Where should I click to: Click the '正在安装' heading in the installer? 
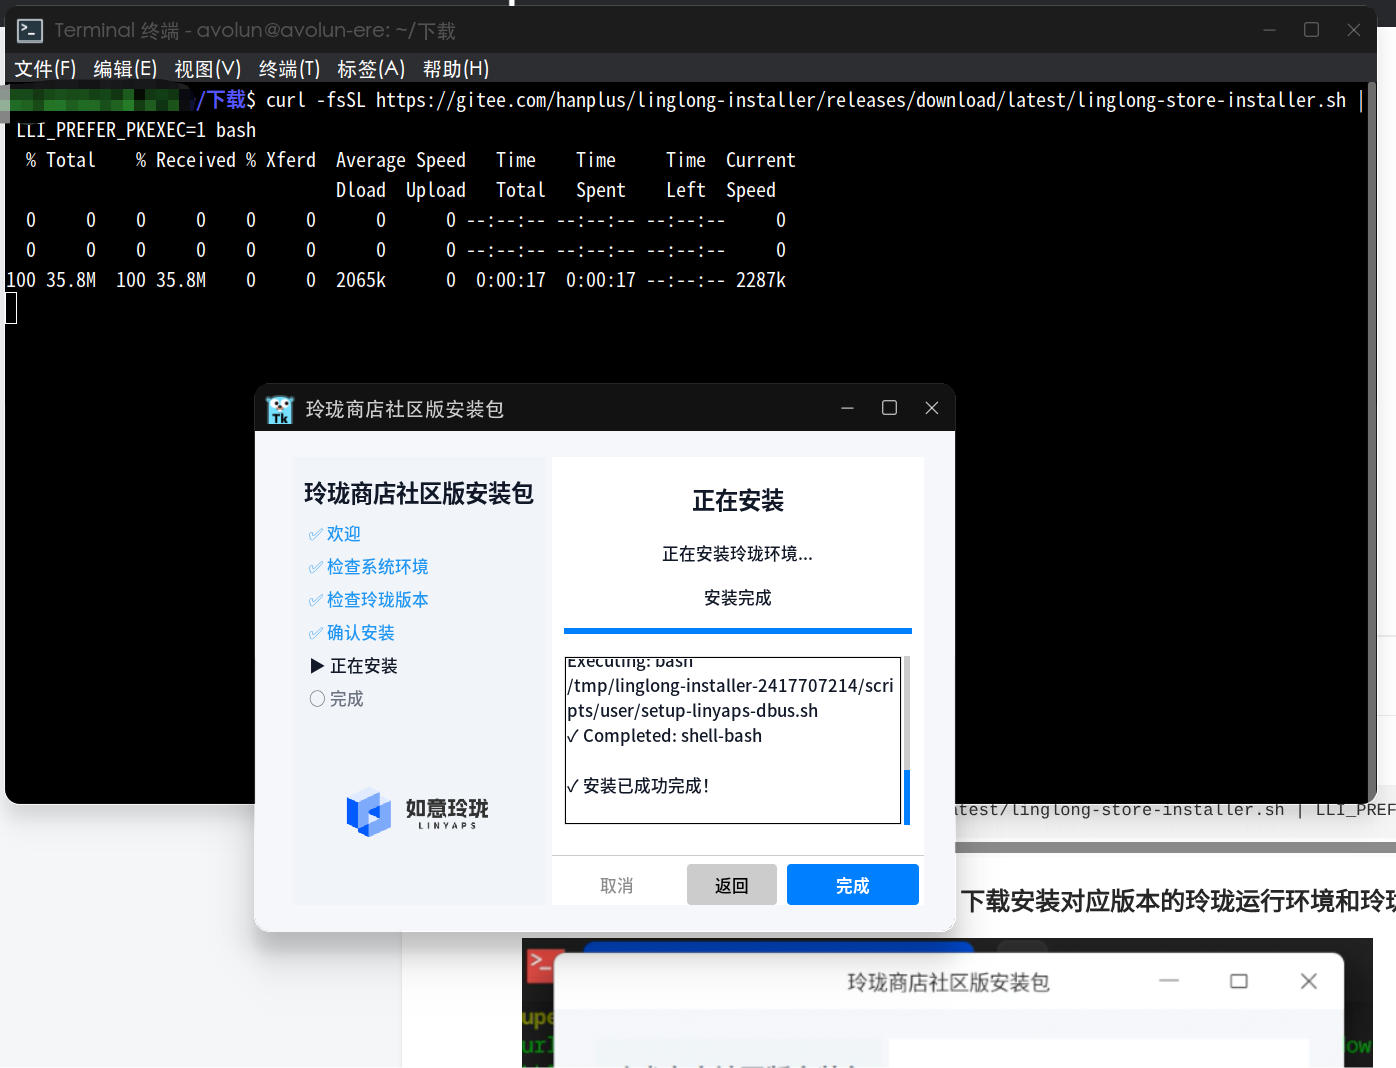(738, 501)
